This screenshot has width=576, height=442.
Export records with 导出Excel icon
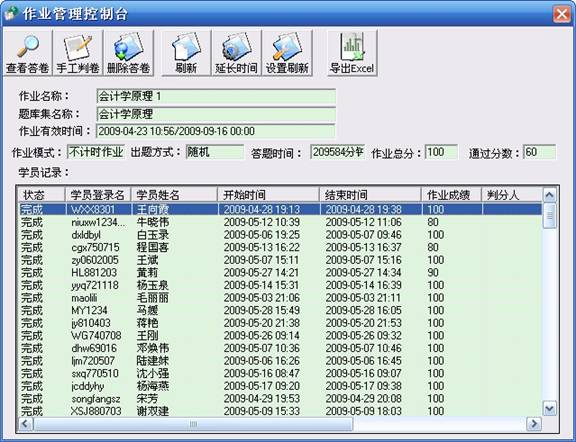coord(352,53)
